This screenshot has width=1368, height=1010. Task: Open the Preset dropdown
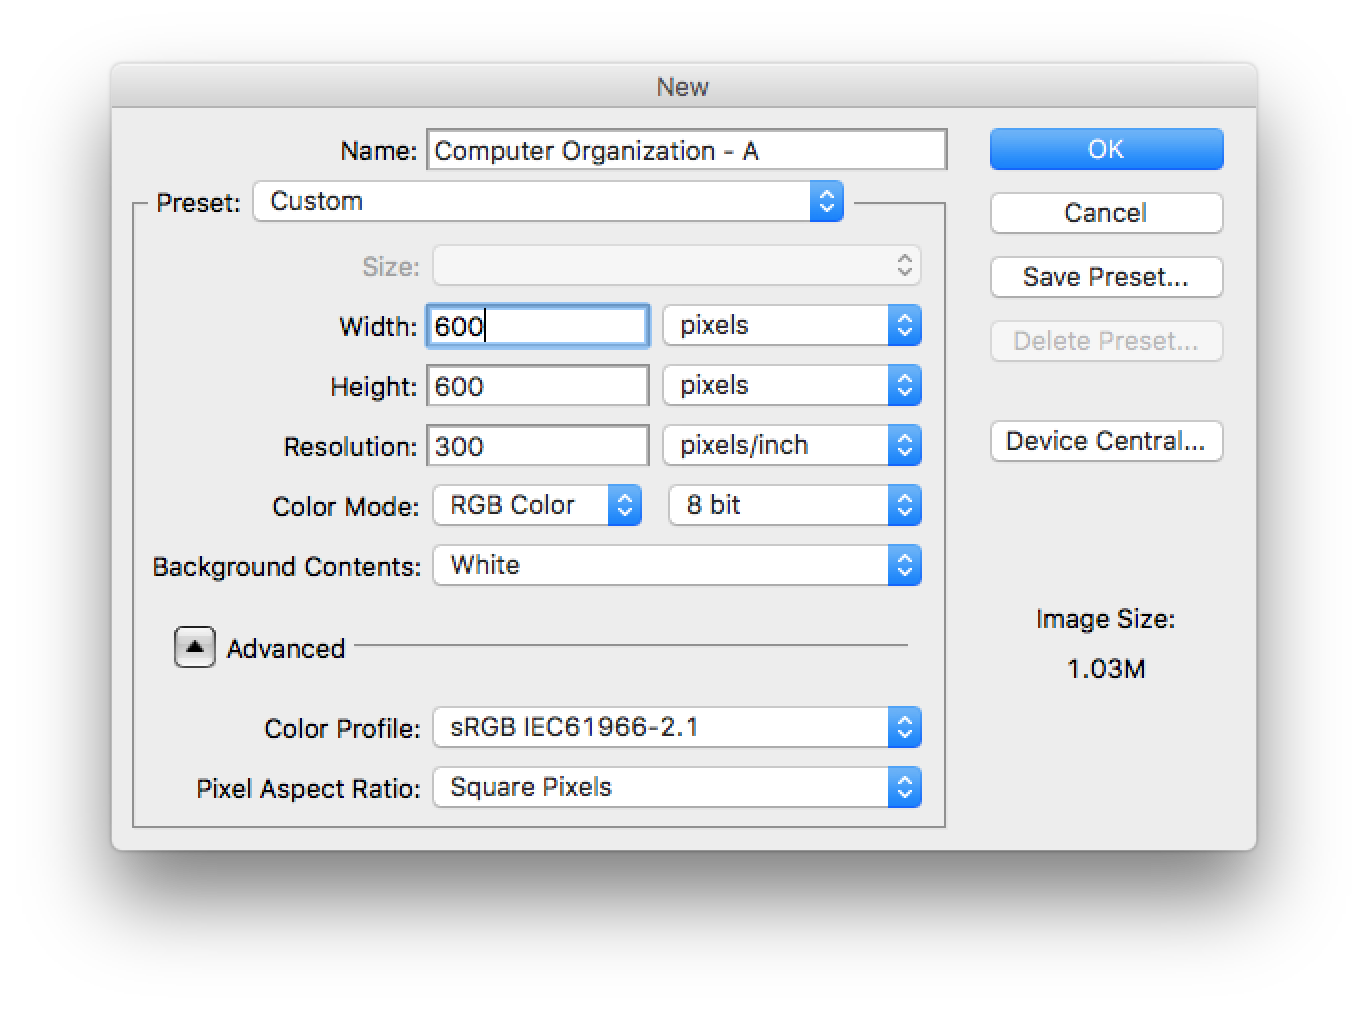point(548,201)
